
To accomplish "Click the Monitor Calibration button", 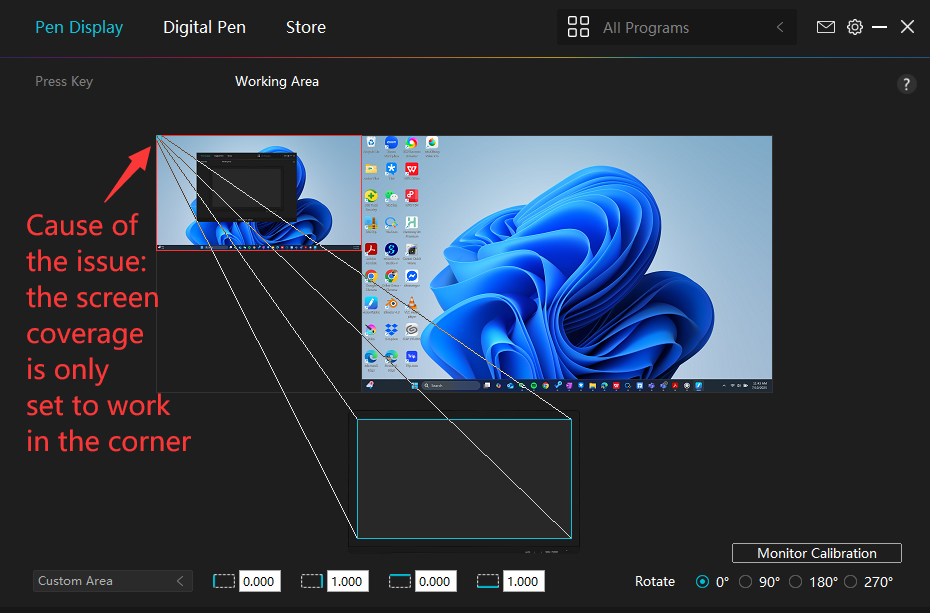I will click(x=817, y=553).
